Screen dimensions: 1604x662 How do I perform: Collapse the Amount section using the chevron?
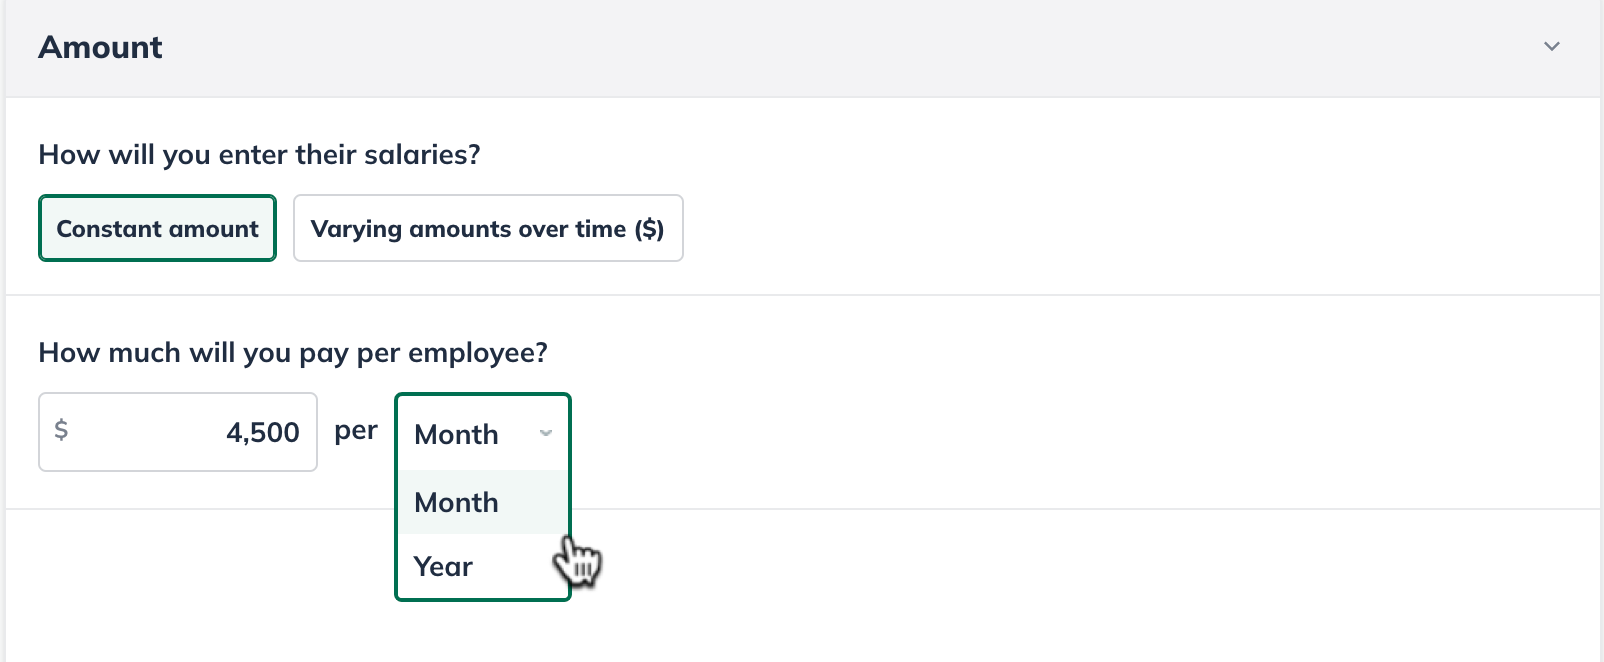[x=1551, y=47]
